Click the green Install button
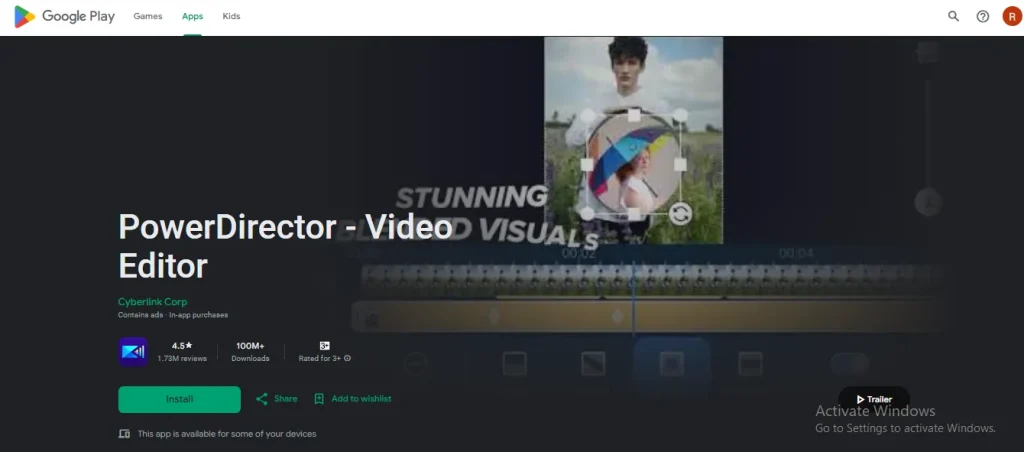This screenshot has height=452, width=1024. click(x=180, y=399)
